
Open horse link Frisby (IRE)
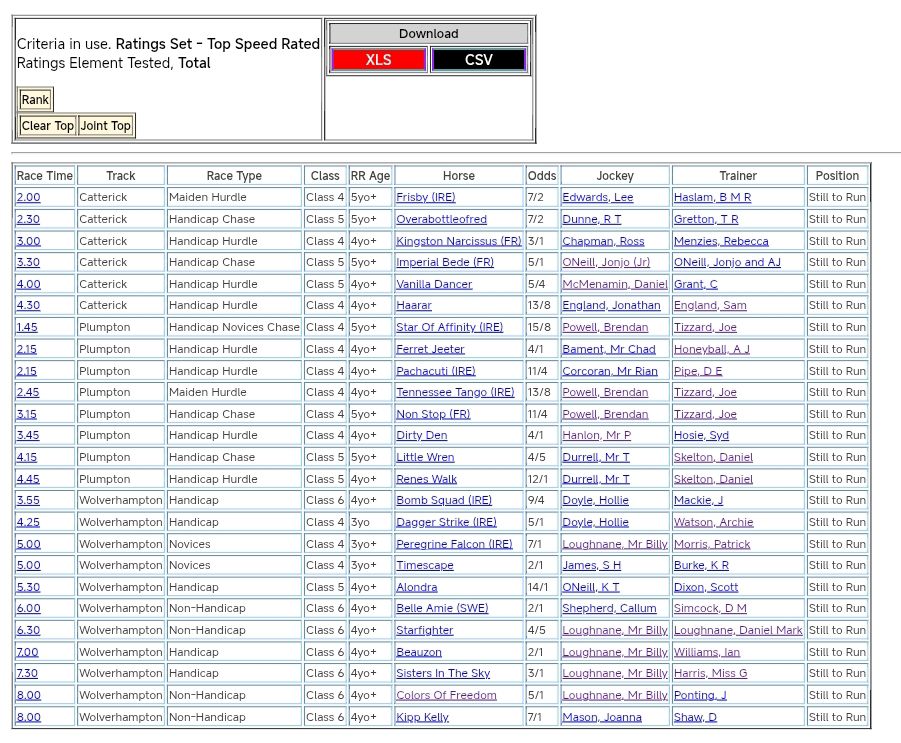425,198
